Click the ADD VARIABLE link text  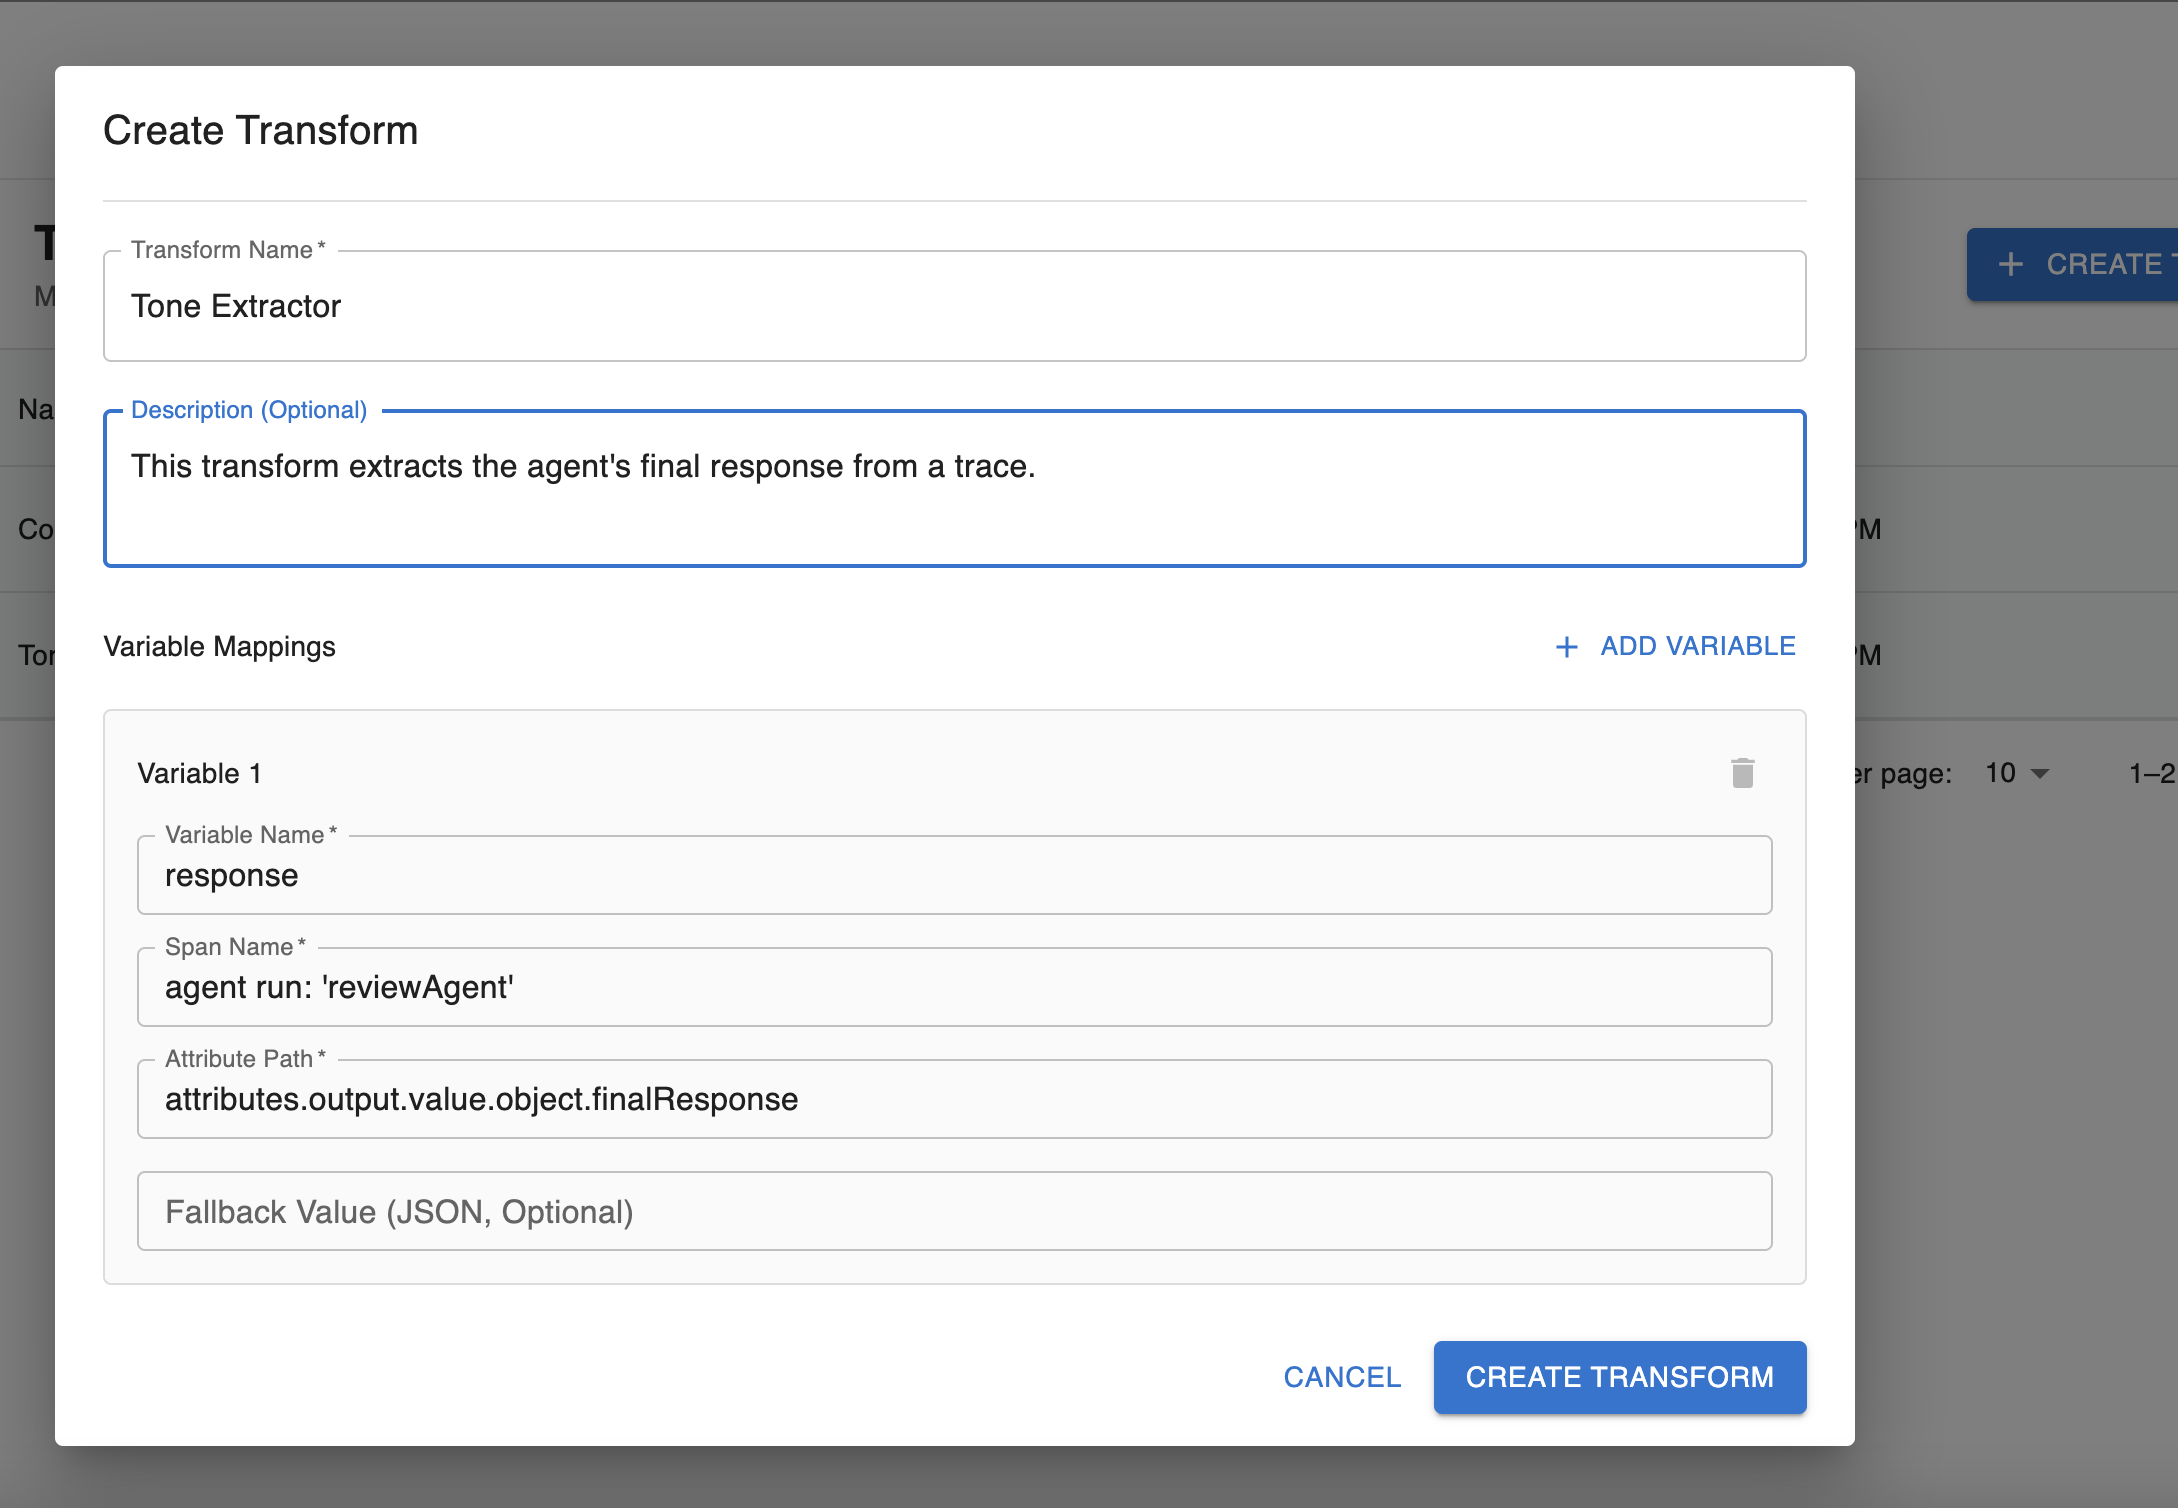[1697, 646]
